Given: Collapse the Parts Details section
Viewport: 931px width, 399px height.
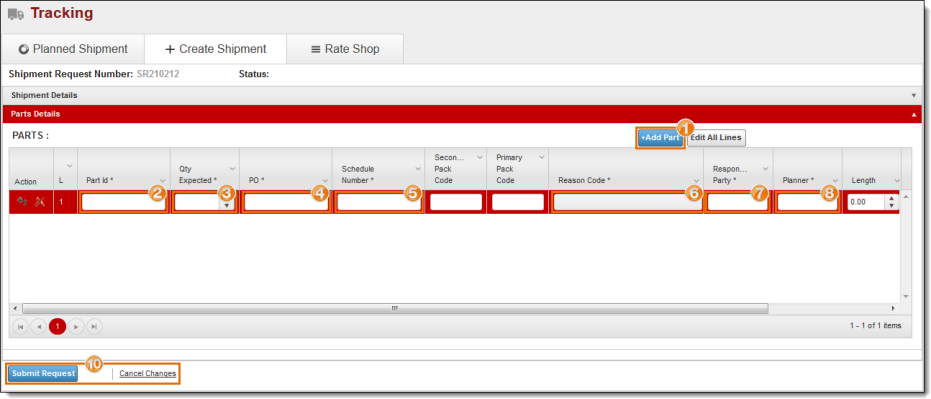Looking at the screenshot, I should click(914, 115).
